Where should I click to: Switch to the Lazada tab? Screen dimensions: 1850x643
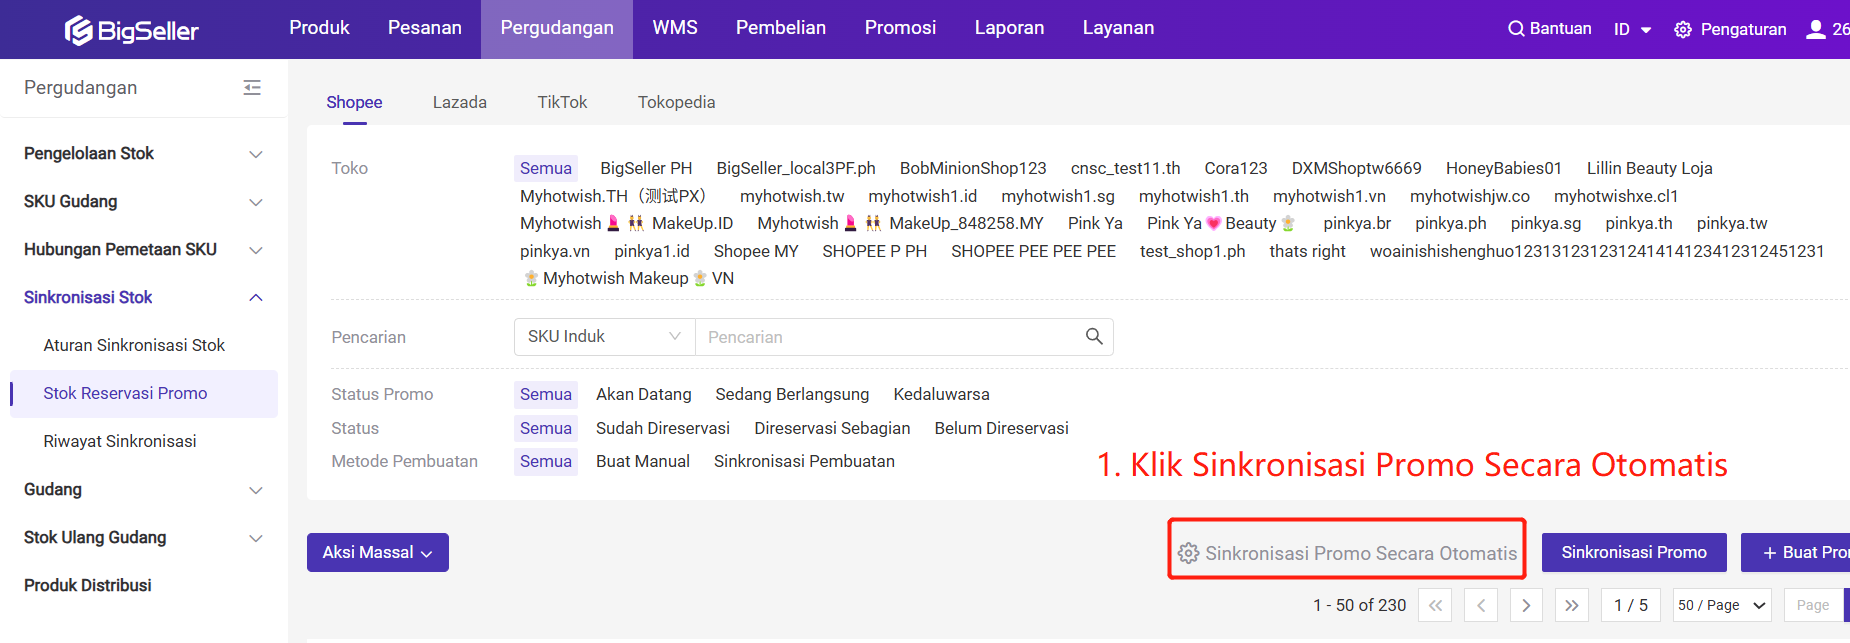pyautogui.click(x=460, y=102)
